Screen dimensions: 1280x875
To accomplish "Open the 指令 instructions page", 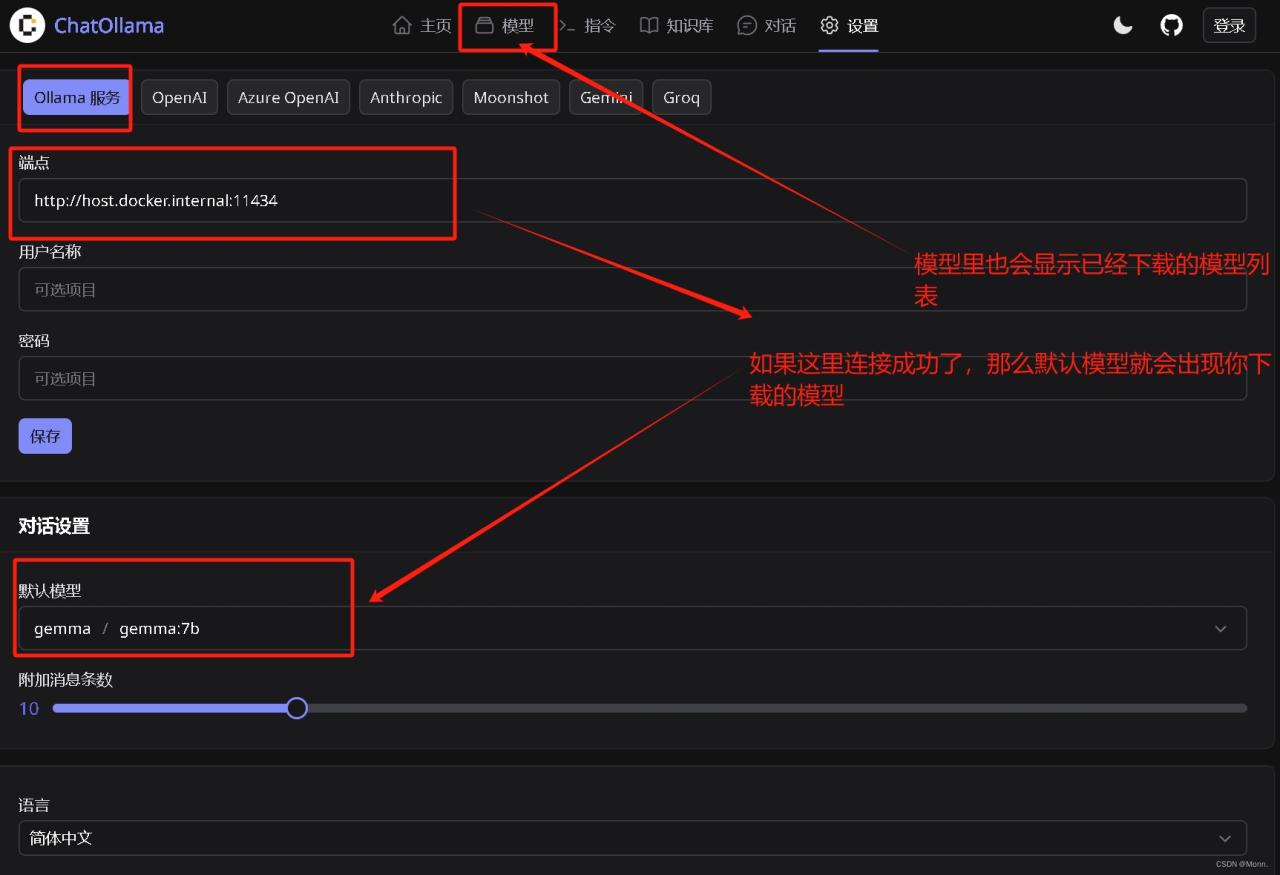I will point(587,26).
